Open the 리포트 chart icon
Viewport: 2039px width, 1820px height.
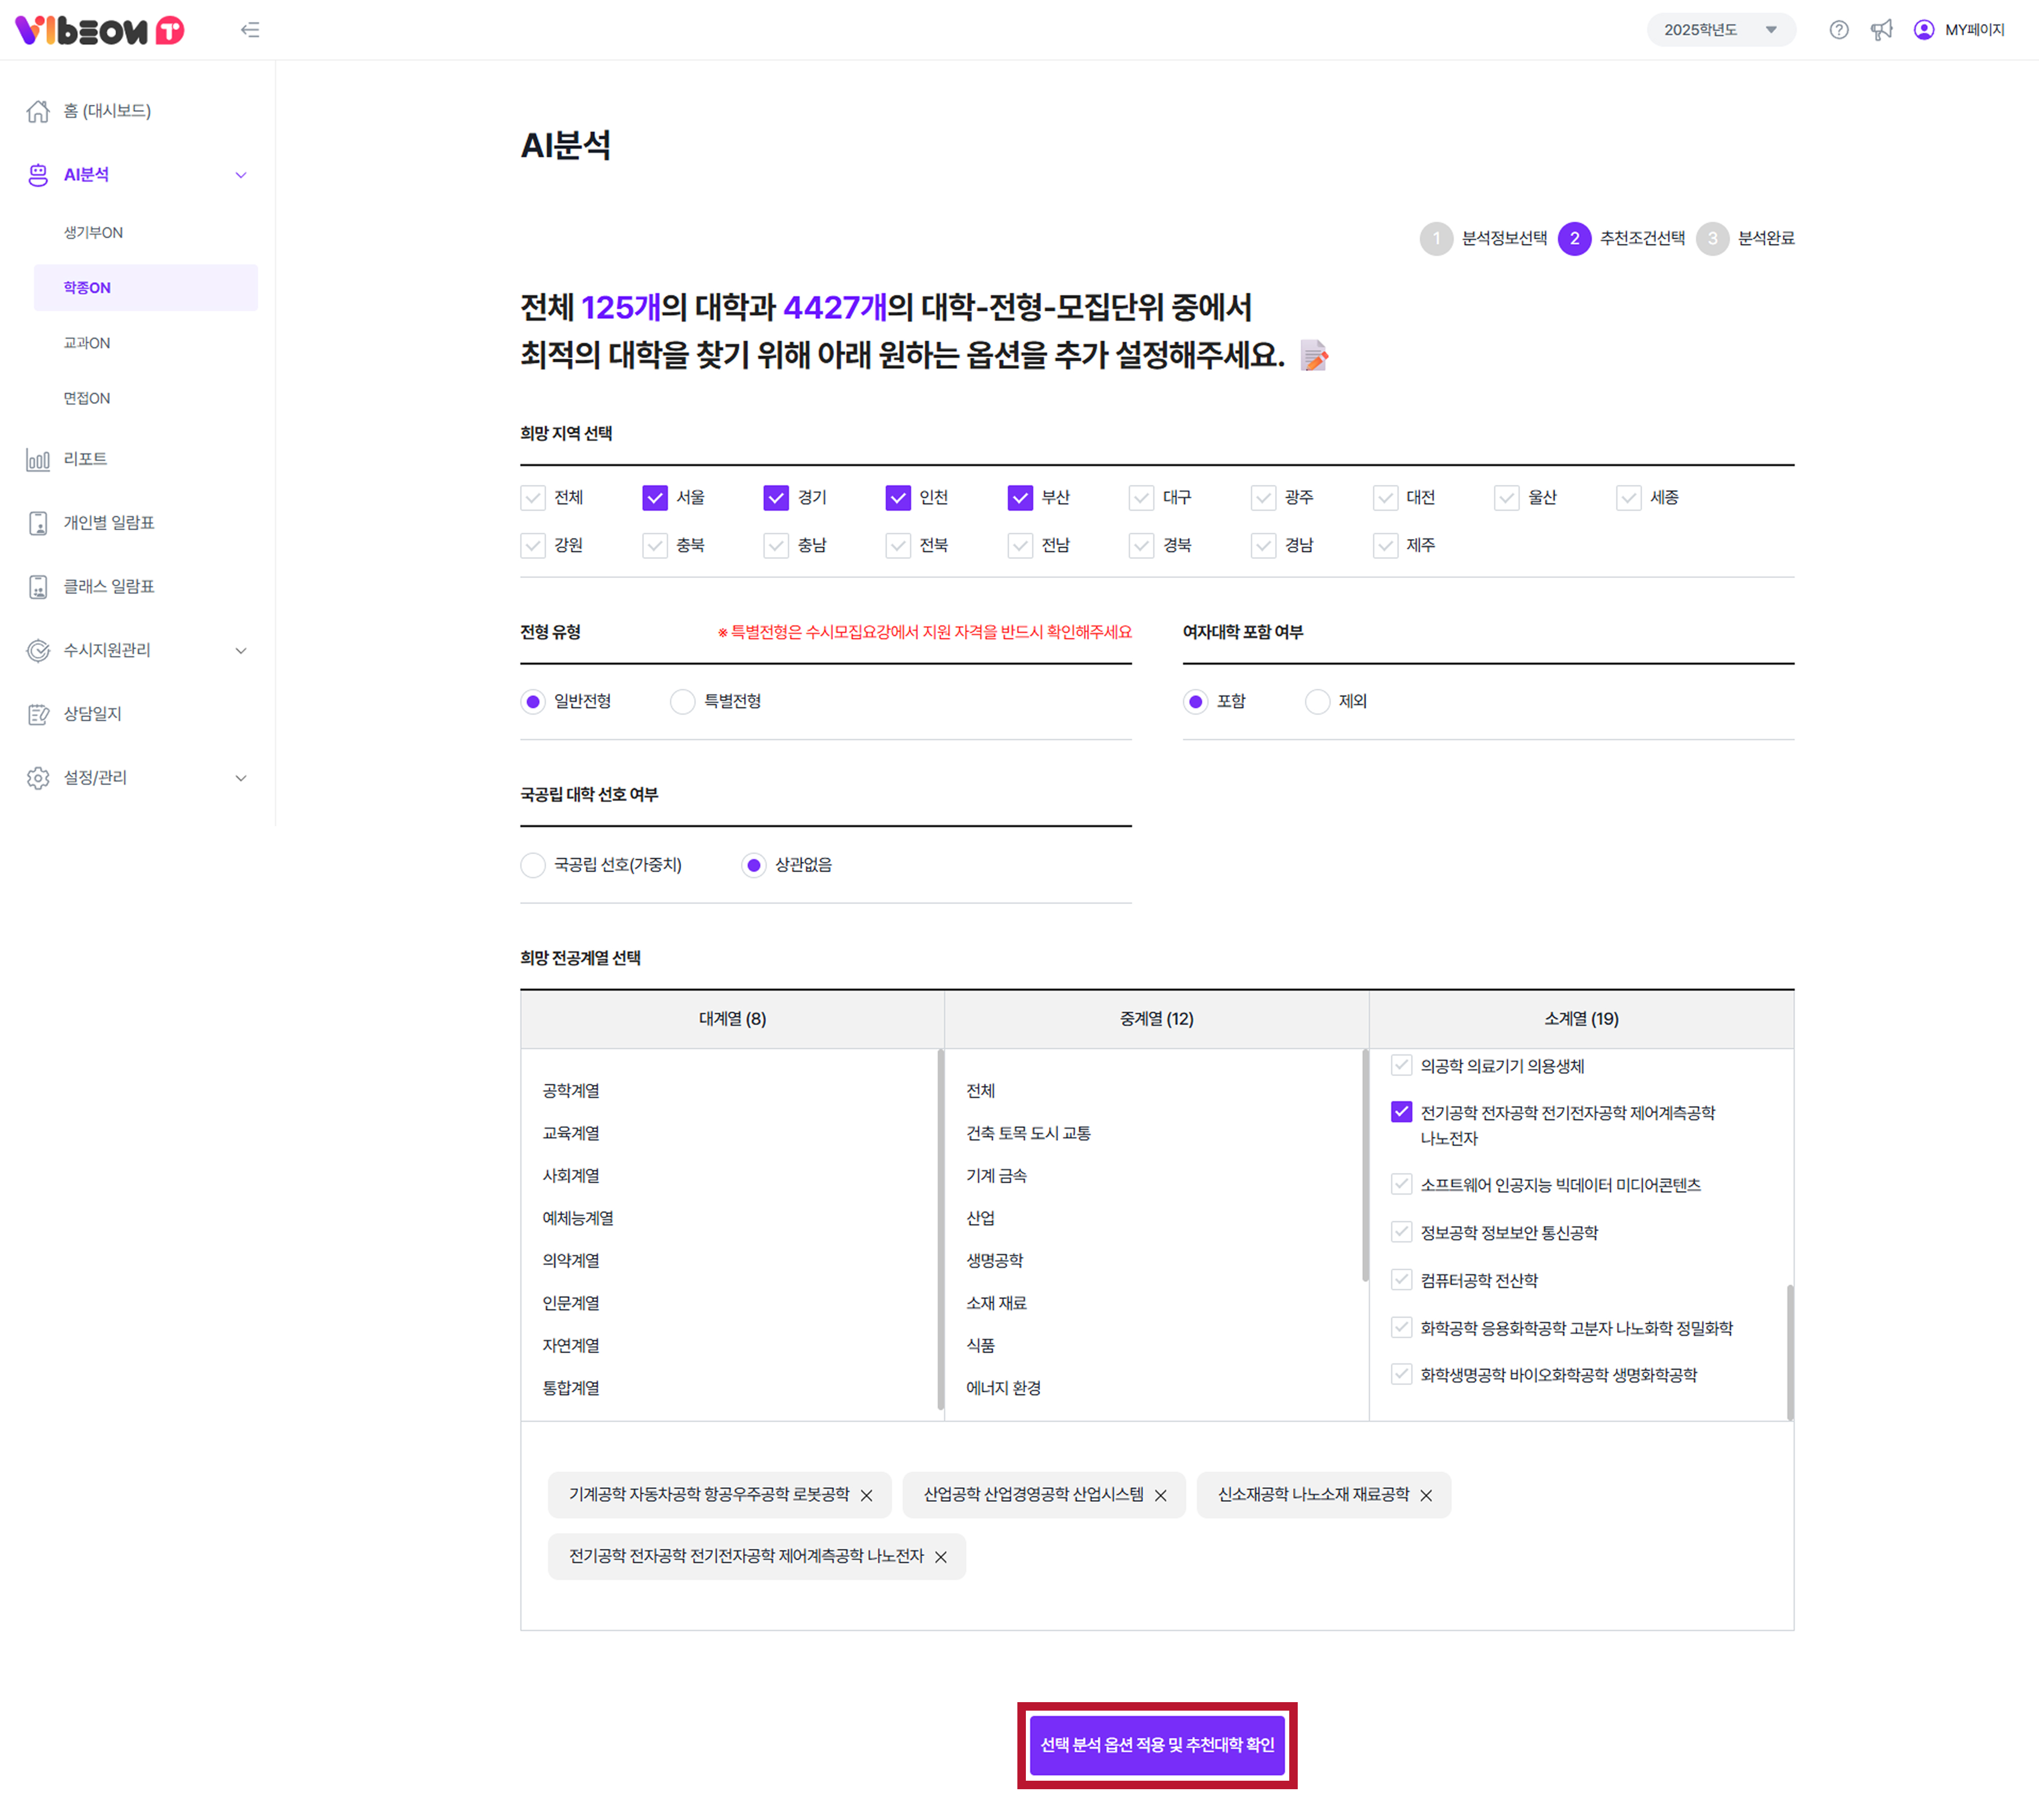[38, 460]
